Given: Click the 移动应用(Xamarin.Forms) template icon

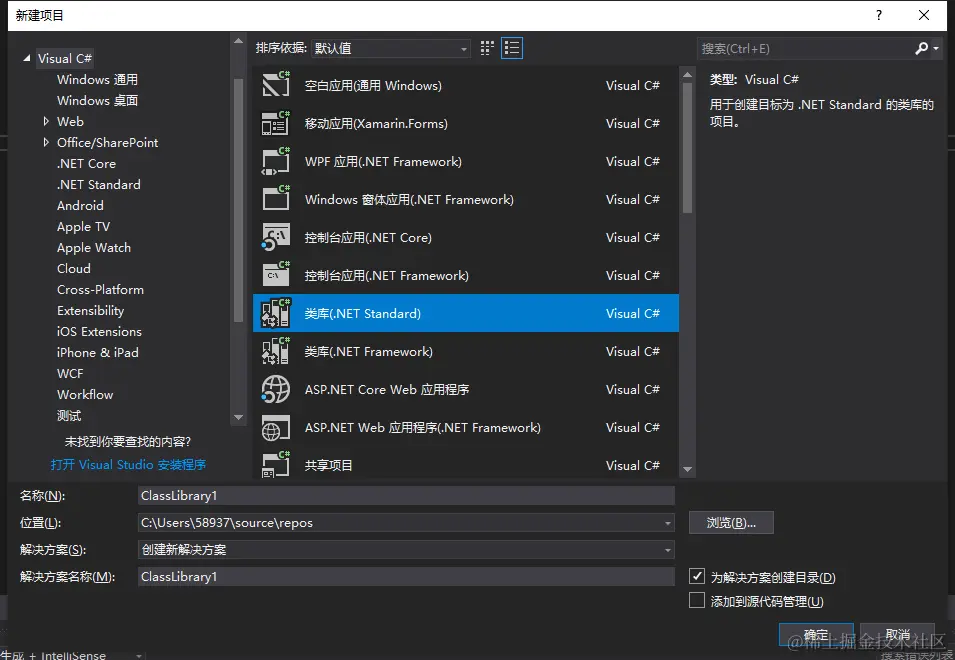Looking at the screenshot, I should pyautogui.click(x=276, y=123).
